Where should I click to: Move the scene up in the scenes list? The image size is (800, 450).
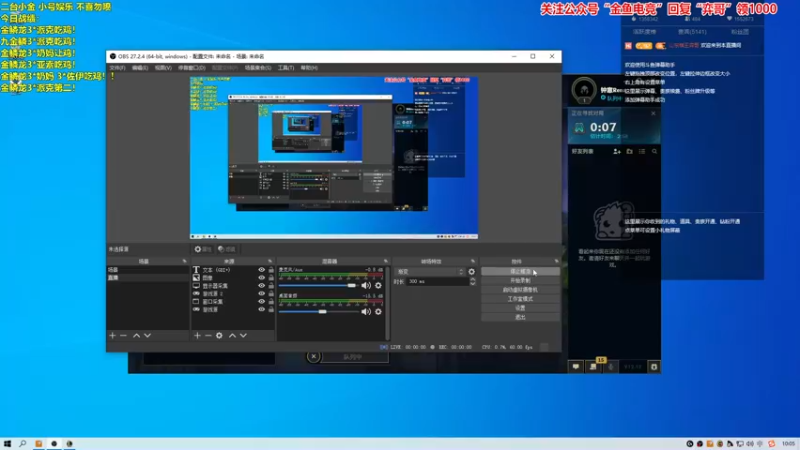click(136, 336)
